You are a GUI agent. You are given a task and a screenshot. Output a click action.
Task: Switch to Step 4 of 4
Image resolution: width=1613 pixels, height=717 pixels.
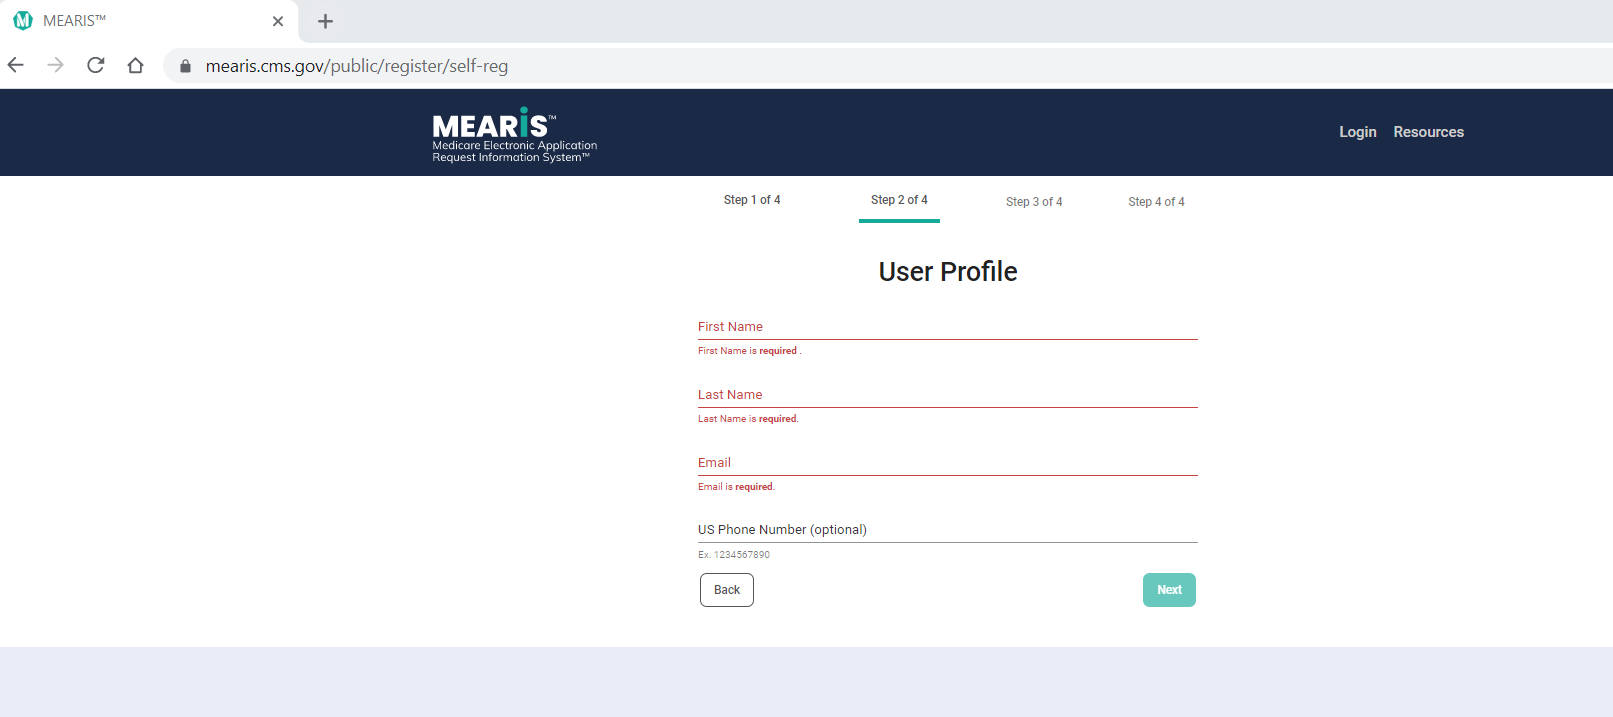point(1156,202)
